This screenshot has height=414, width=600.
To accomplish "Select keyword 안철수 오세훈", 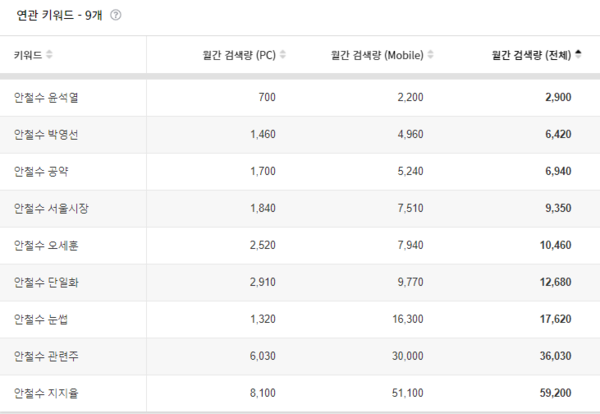I will tap(46, 245).
